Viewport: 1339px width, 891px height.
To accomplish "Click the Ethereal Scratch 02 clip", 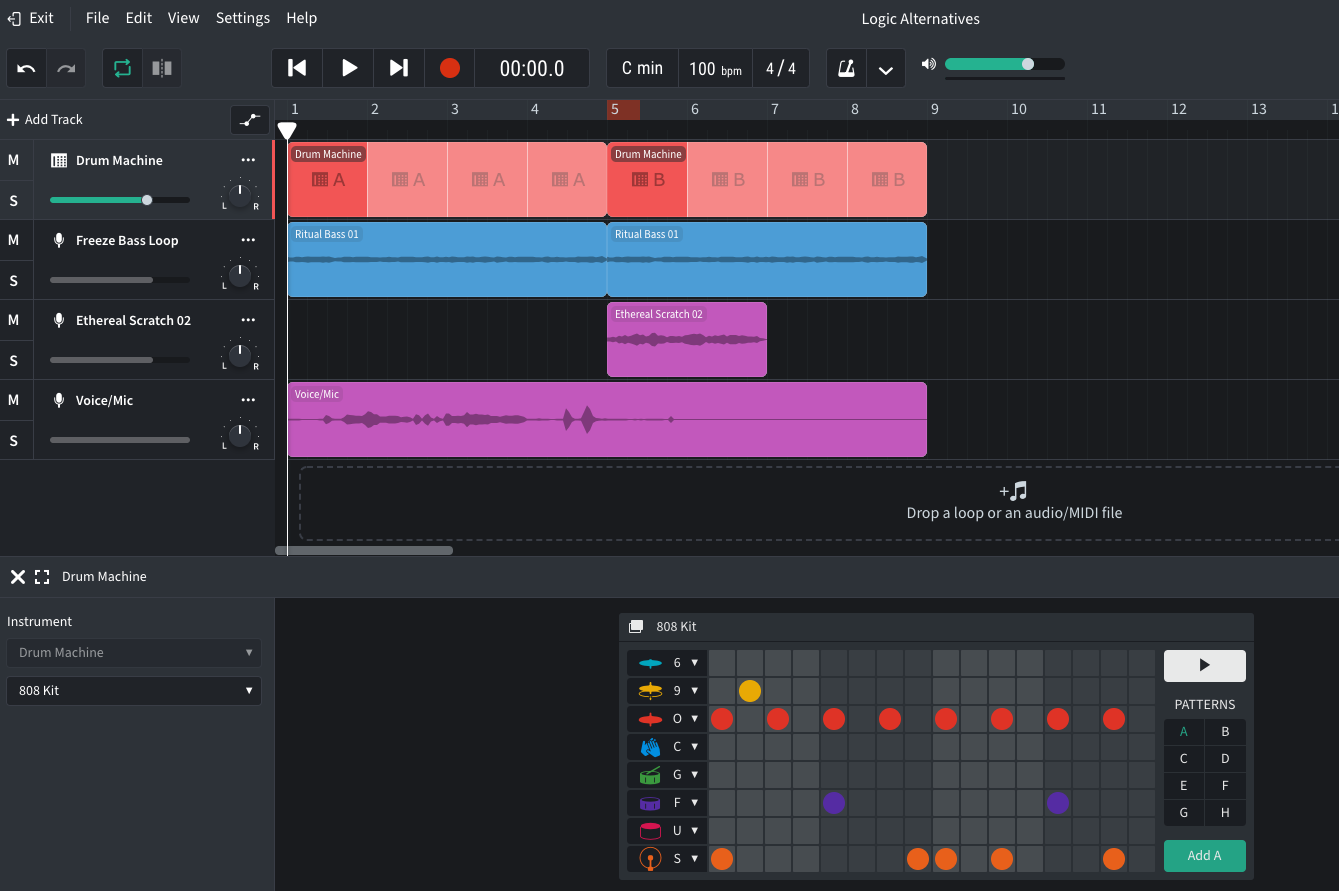I will 686,340.
